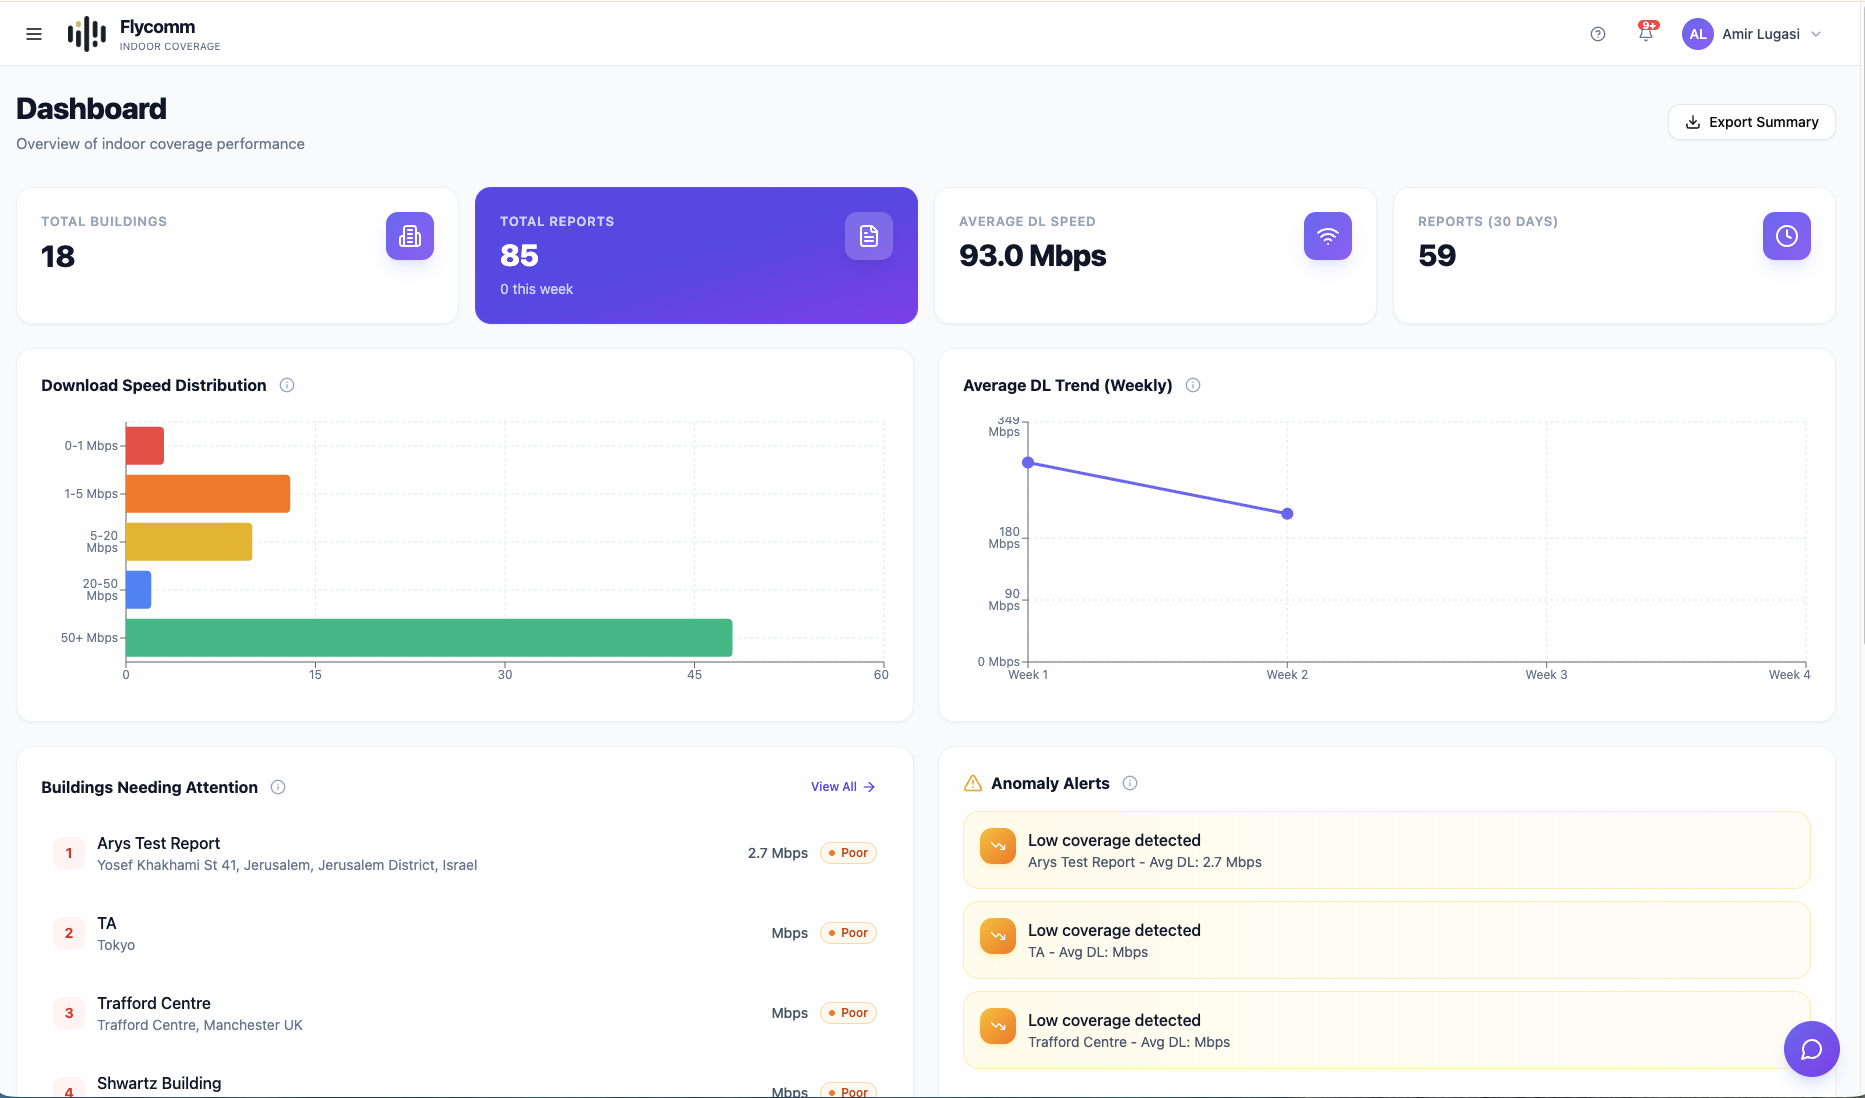1865x1098 pixels.
Task: Click the wifi icon on Average DL Speed card
Action: tap(1327, 236)
